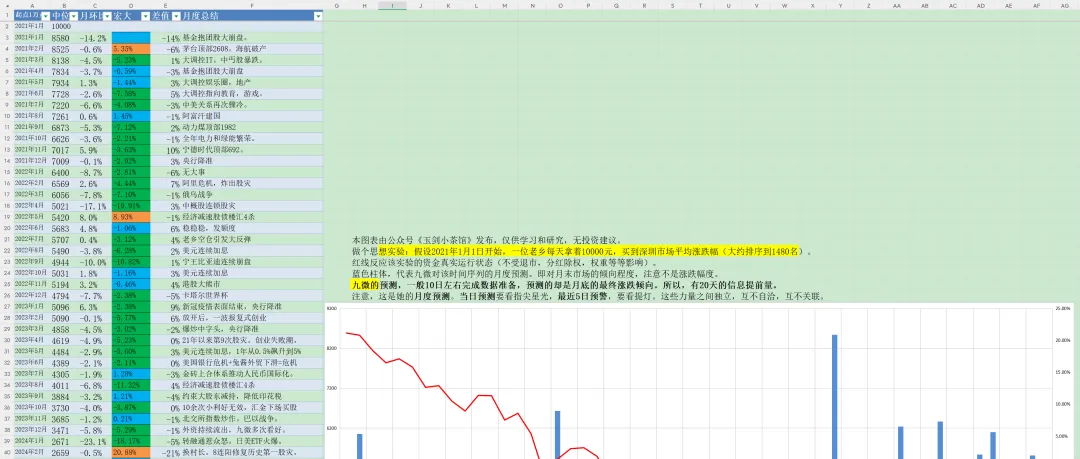Click the 月度总结 header cell

point(252,15)
